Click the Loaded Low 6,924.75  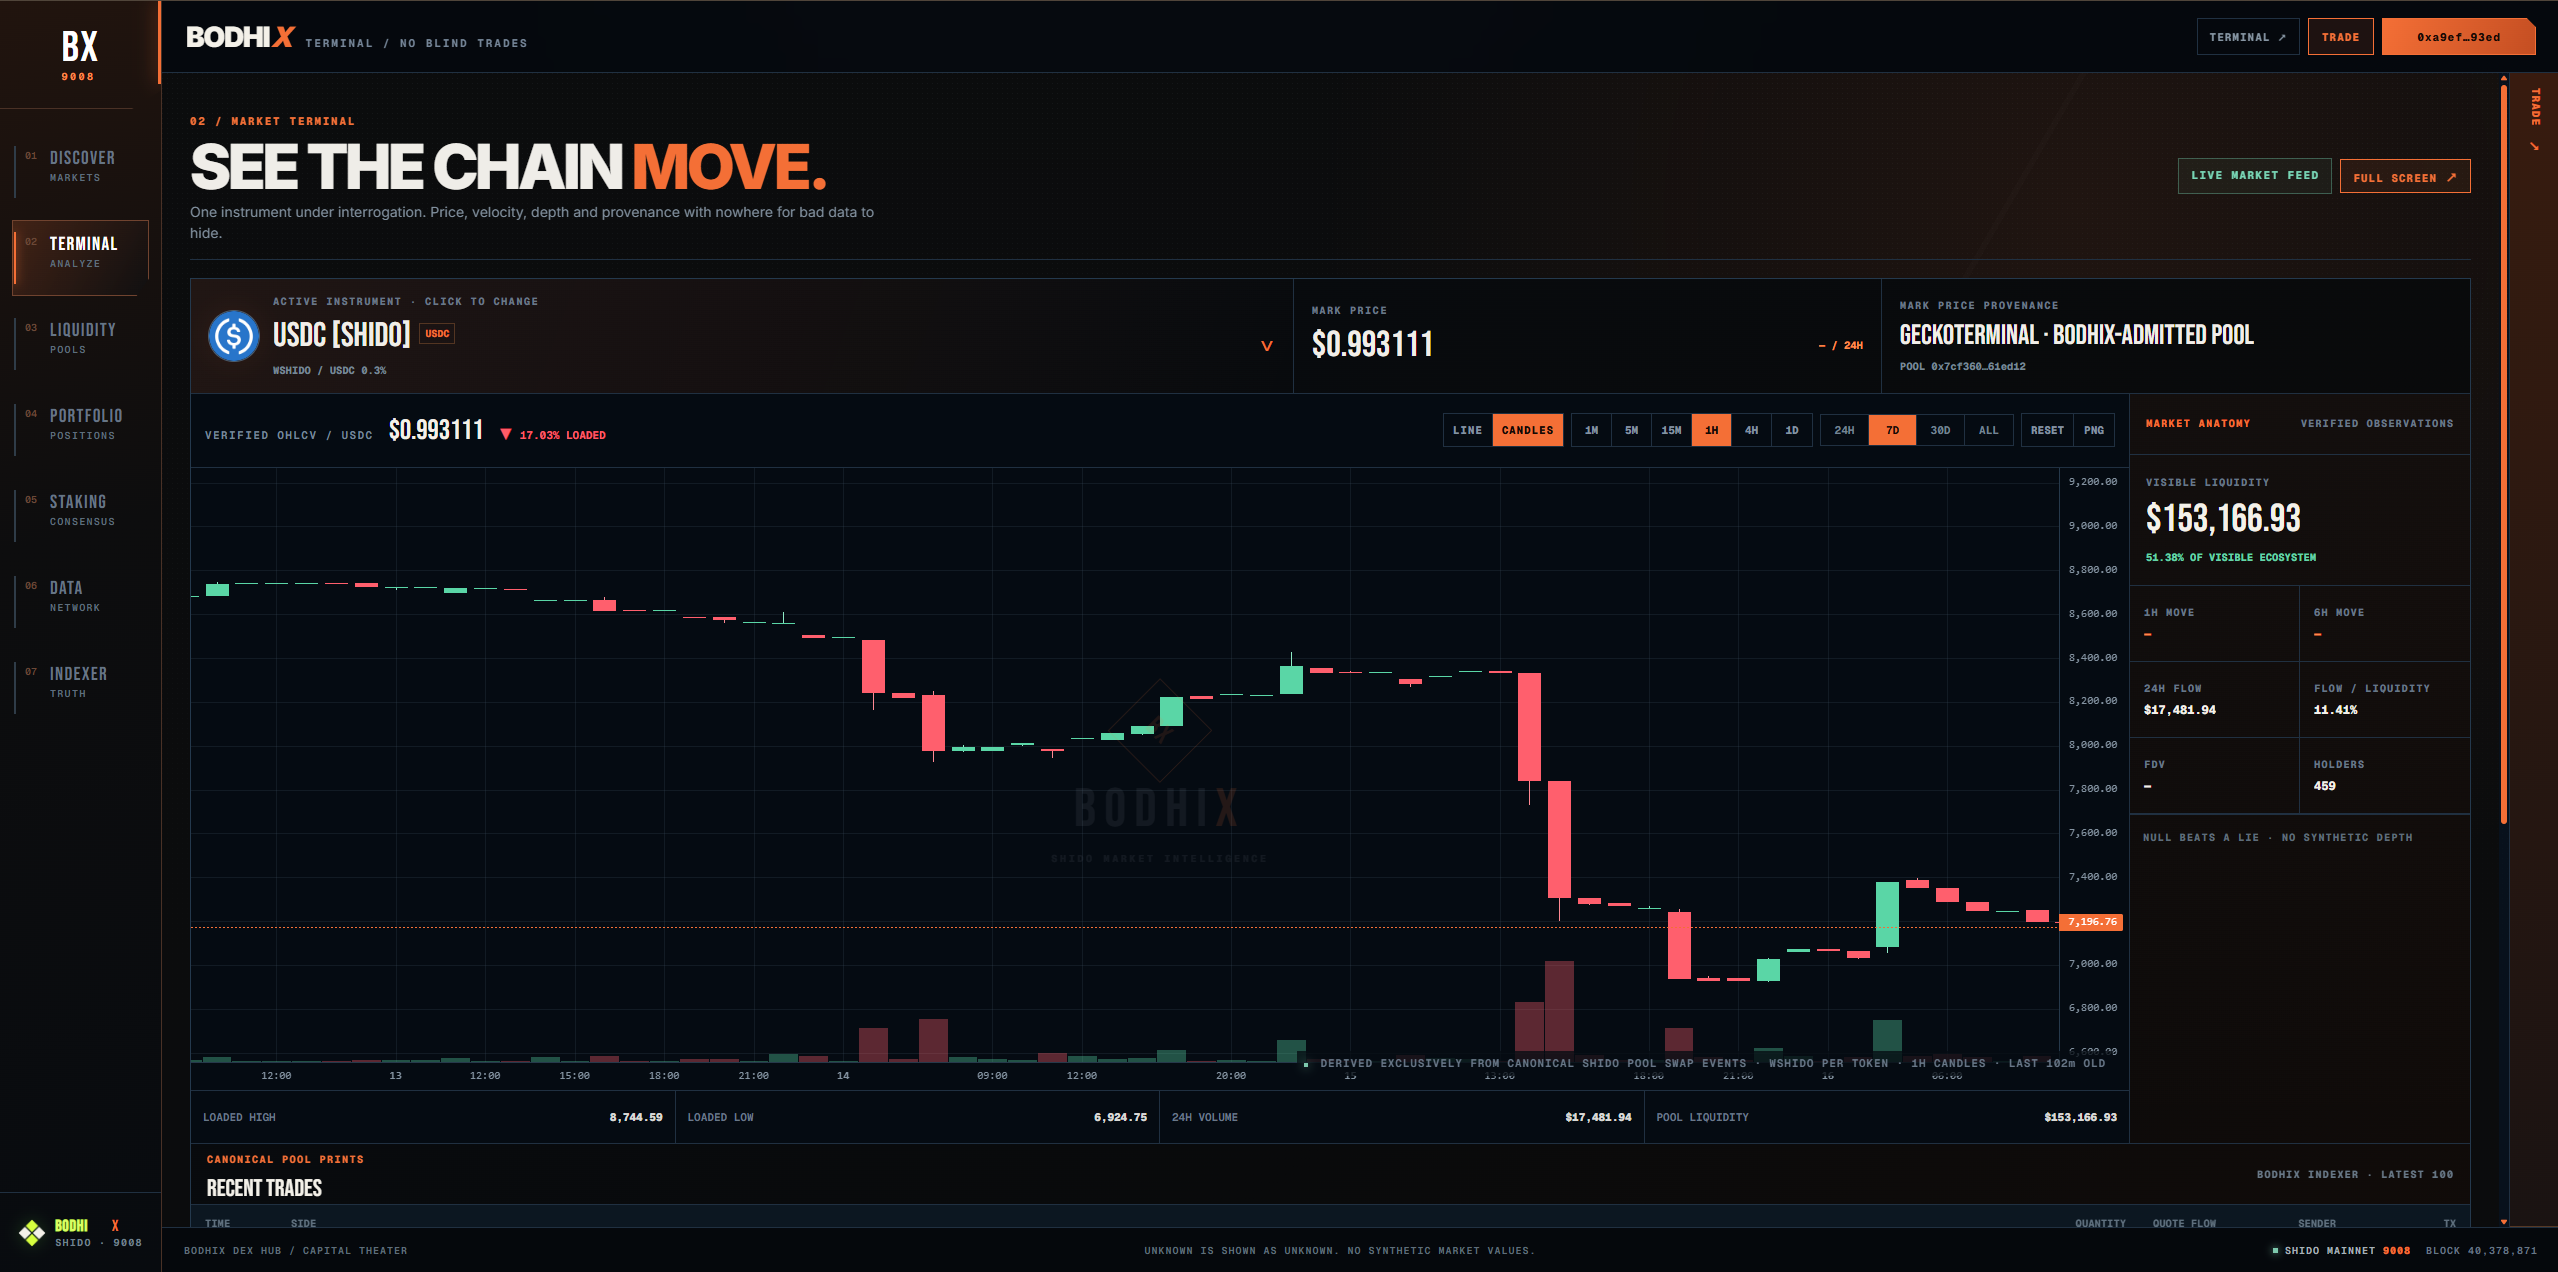(1120, 1118)
